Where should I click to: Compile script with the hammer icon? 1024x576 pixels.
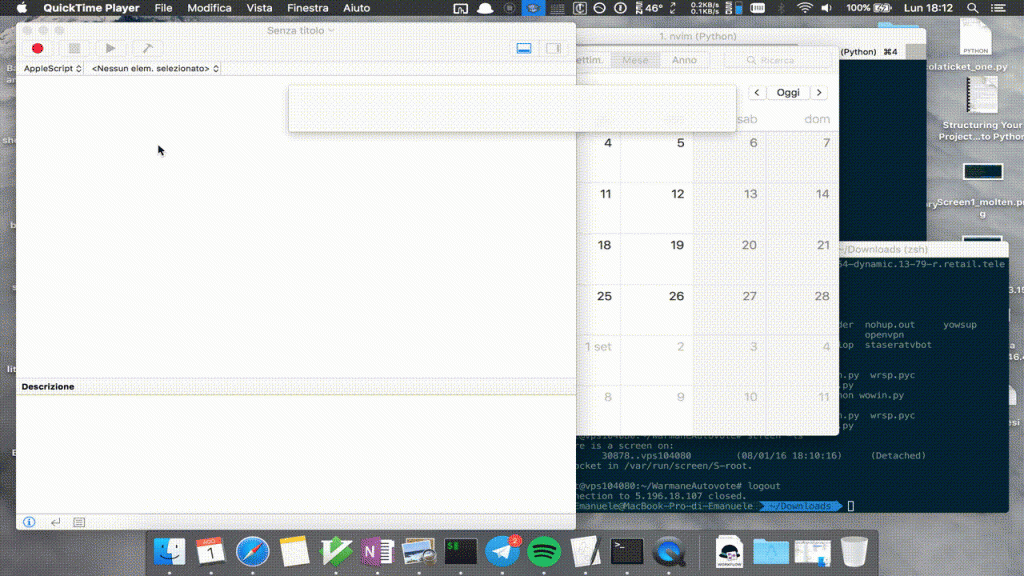[147, 48]
